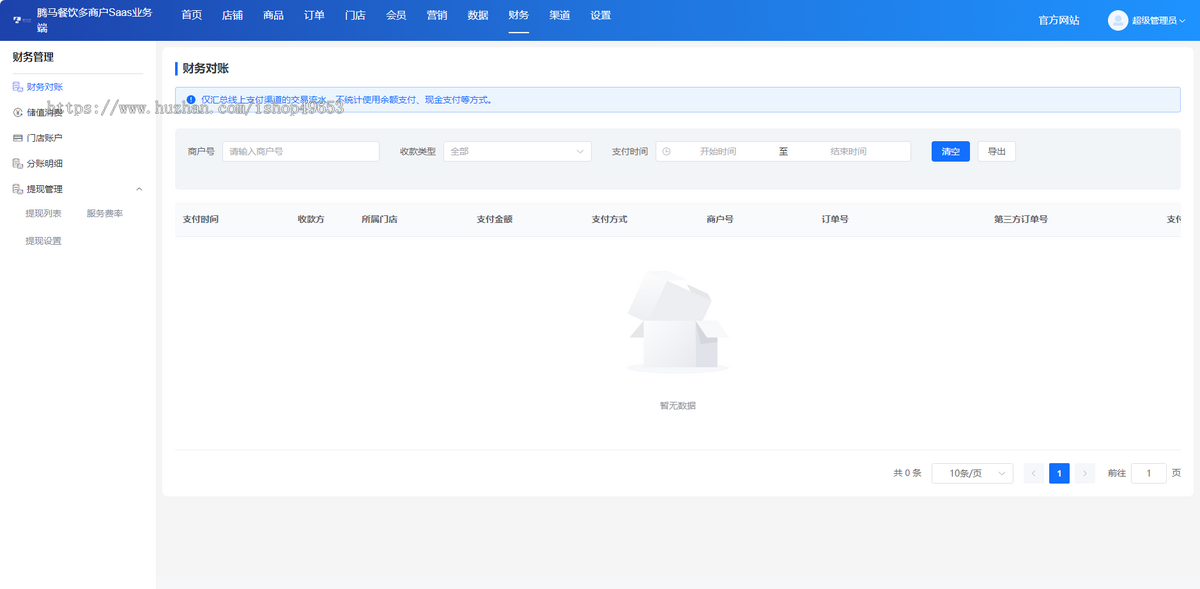The image size is (1200, 589).
Task: Open the 收款类型 dropdown
Action: coord(517,151)
